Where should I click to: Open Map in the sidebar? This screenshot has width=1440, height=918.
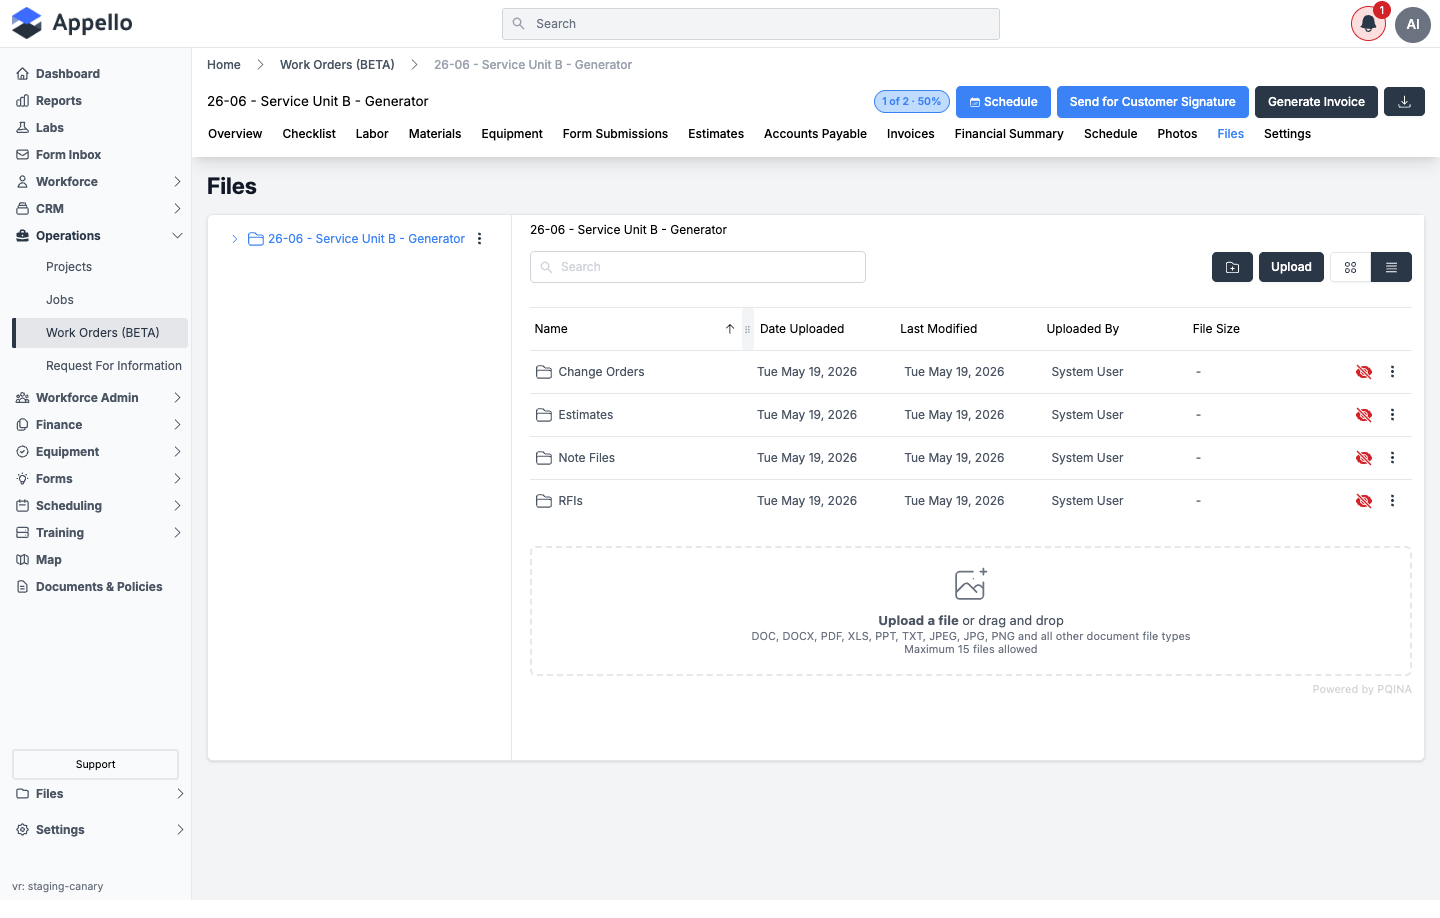point(49,560)
